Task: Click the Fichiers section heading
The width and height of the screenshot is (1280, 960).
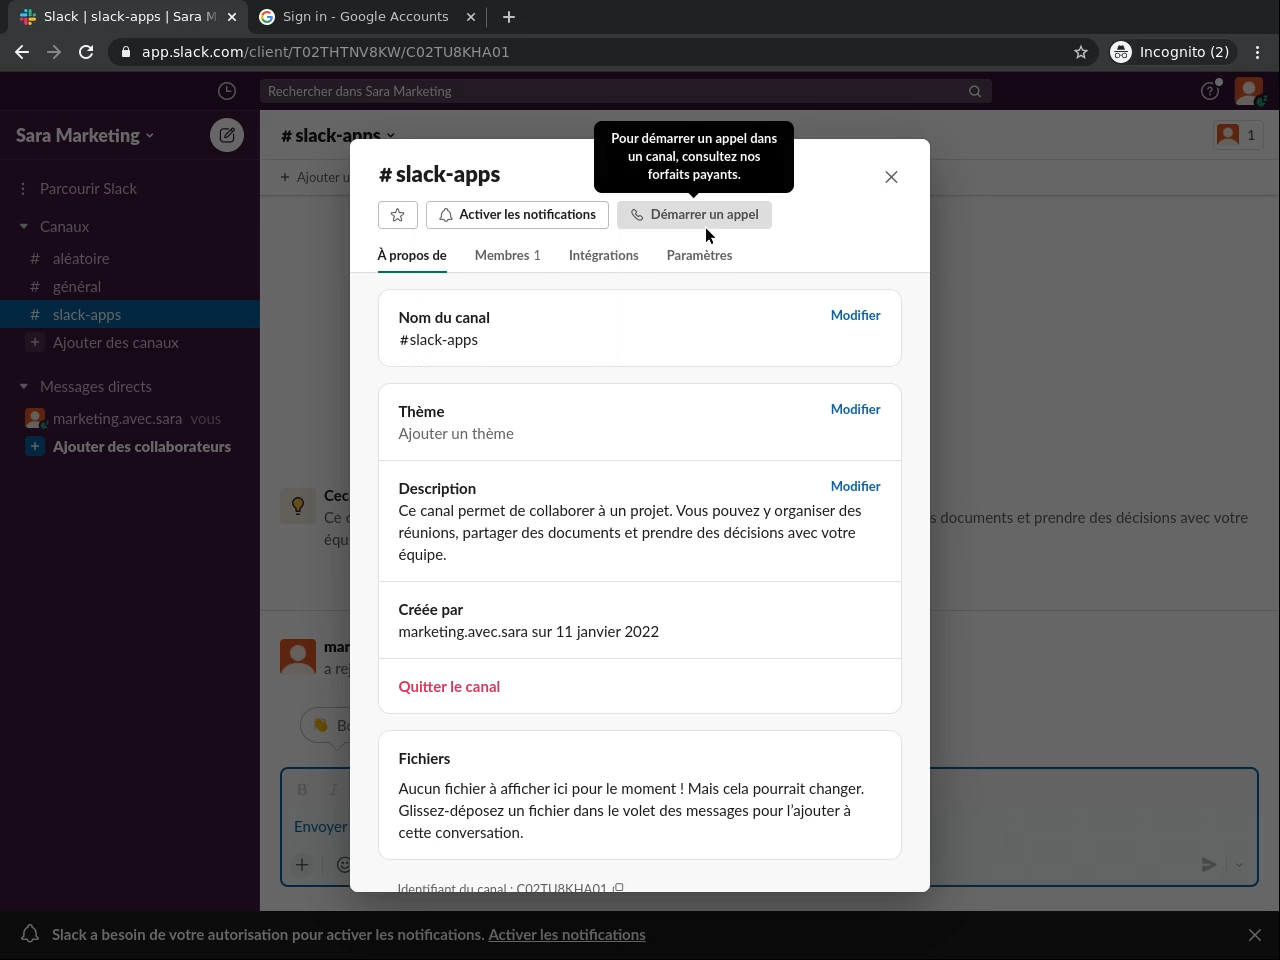Action: pos(425,759)
